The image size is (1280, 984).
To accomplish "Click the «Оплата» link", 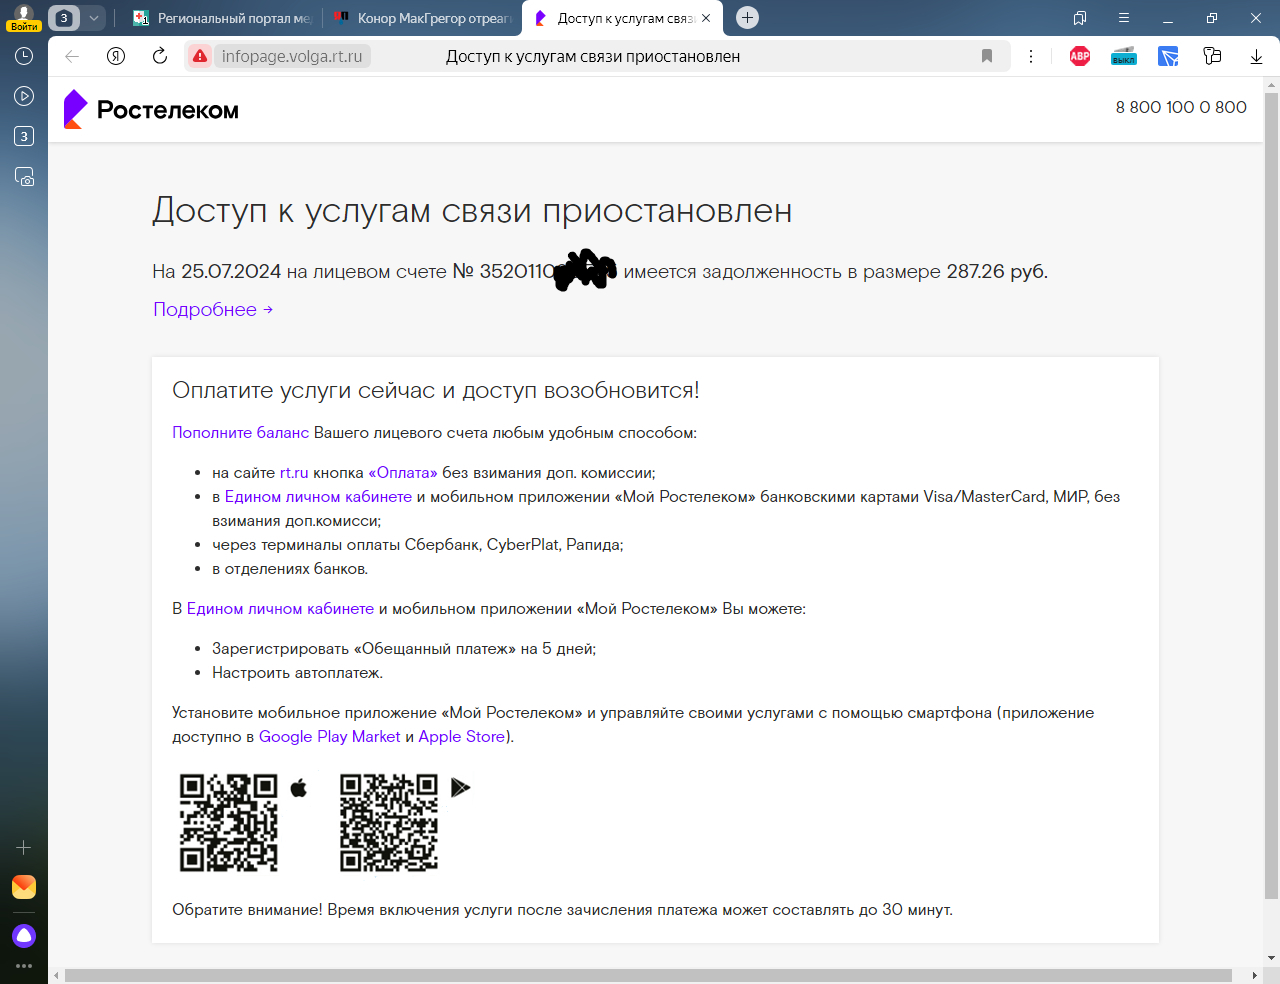I will [403, 473].
